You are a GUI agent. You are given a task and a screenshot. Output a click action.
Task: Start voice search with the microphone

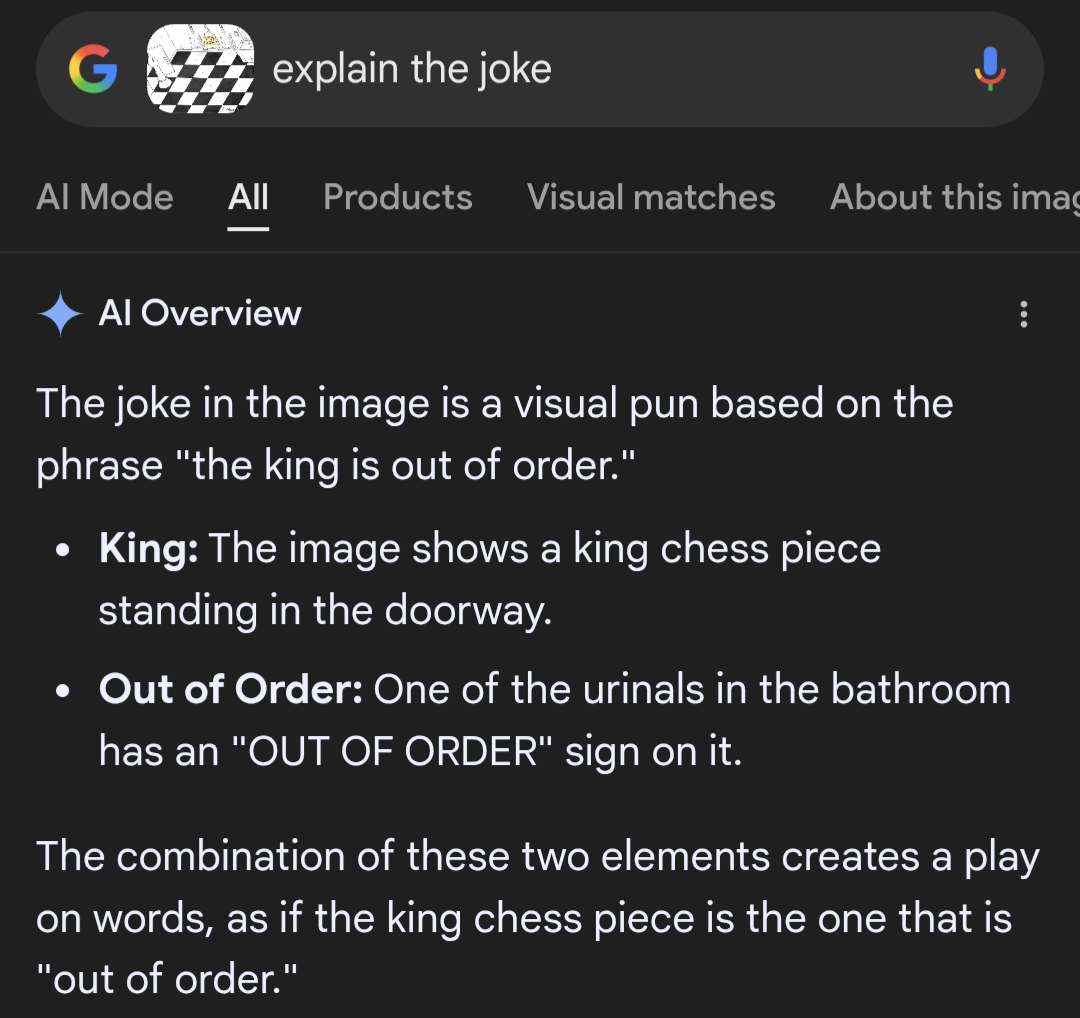pyautogui.click(x=990, y=69)
